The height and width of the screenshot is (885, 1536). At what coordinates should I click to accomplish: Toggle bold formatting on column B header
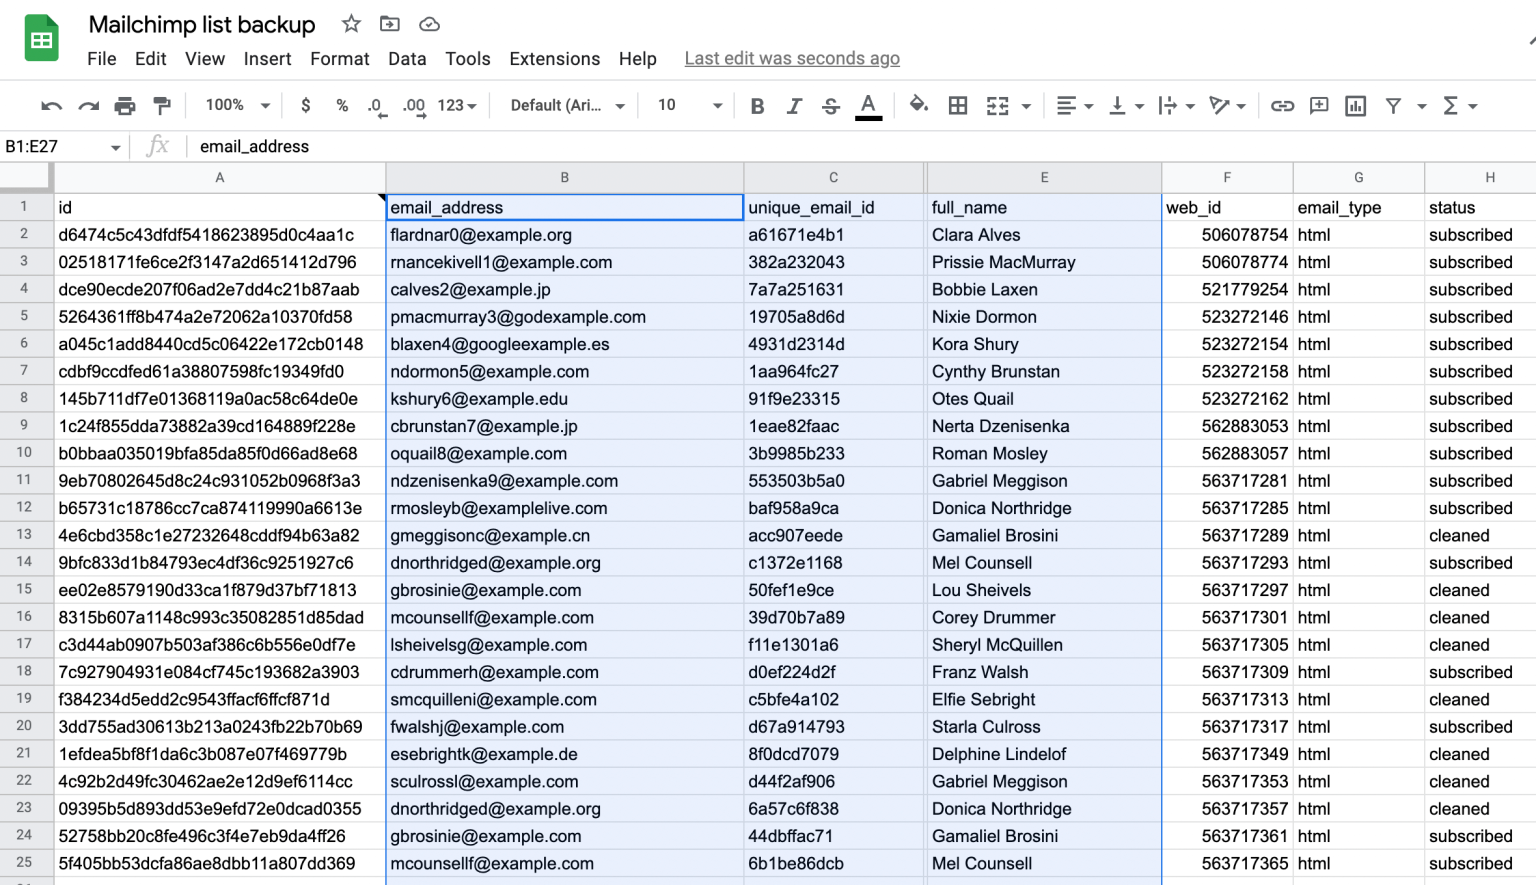(757, 105)
